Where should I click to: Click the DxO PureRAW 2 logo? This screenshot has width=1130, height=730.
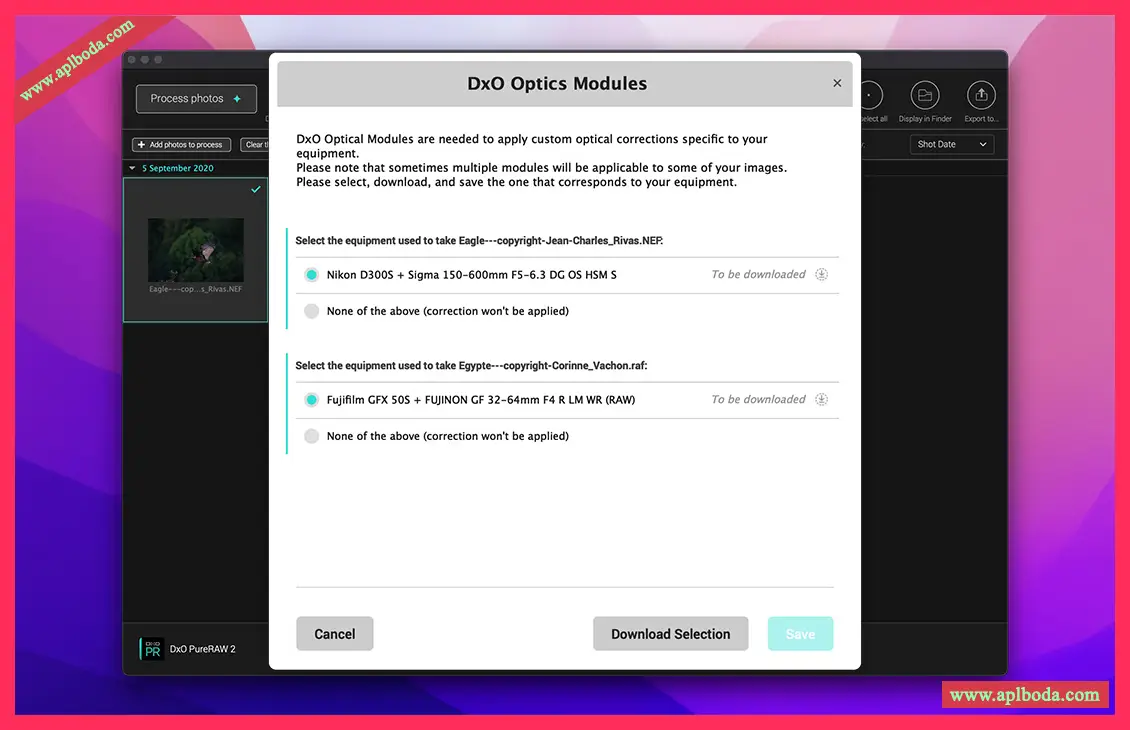151,649
